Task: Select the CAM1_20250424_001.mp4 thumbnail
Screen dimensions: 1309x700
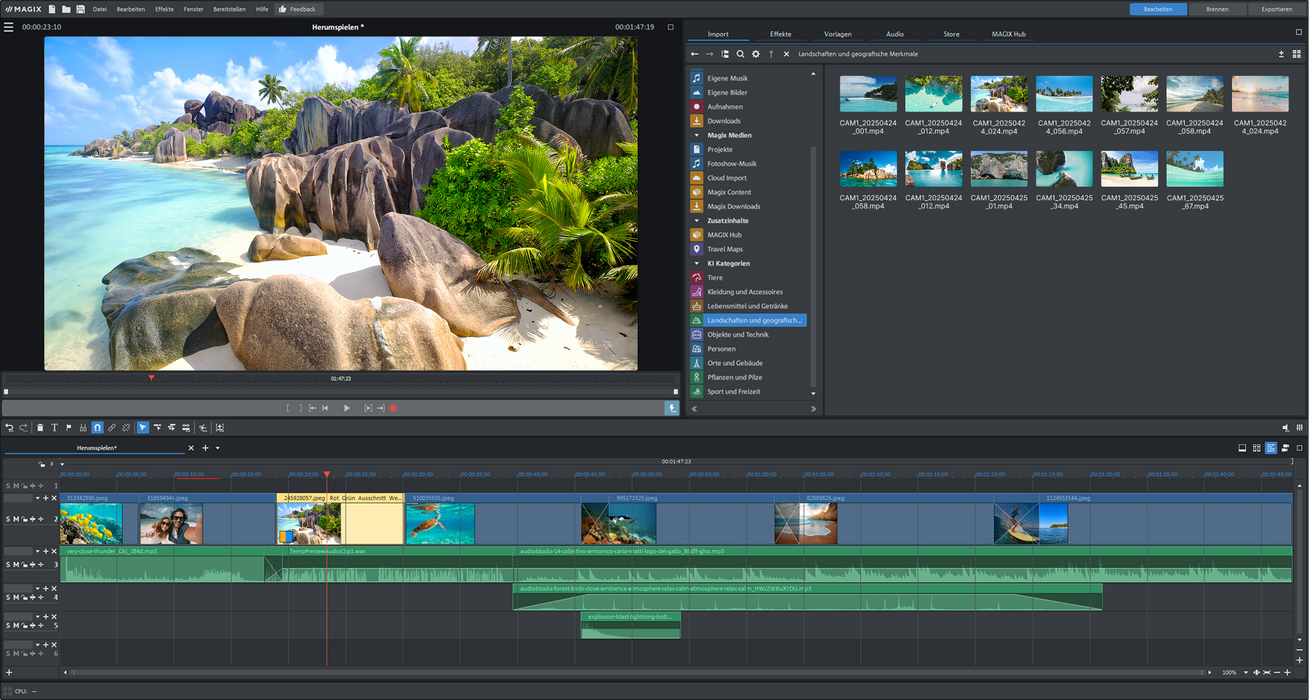Action: 868,93
